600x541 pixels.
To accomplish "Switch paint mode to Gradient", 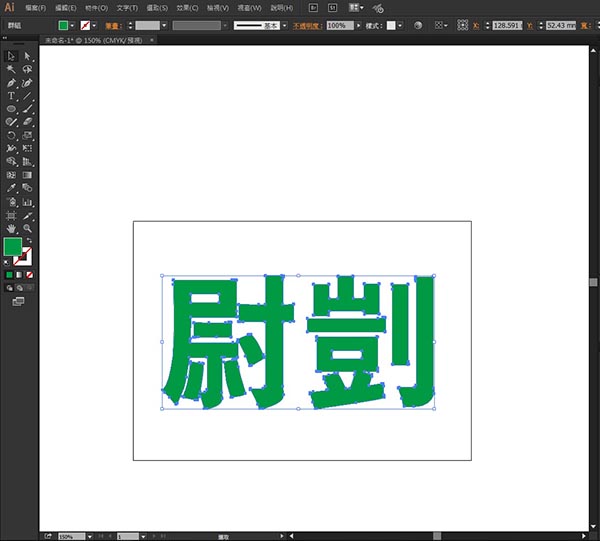I will (x=20, y=274).
